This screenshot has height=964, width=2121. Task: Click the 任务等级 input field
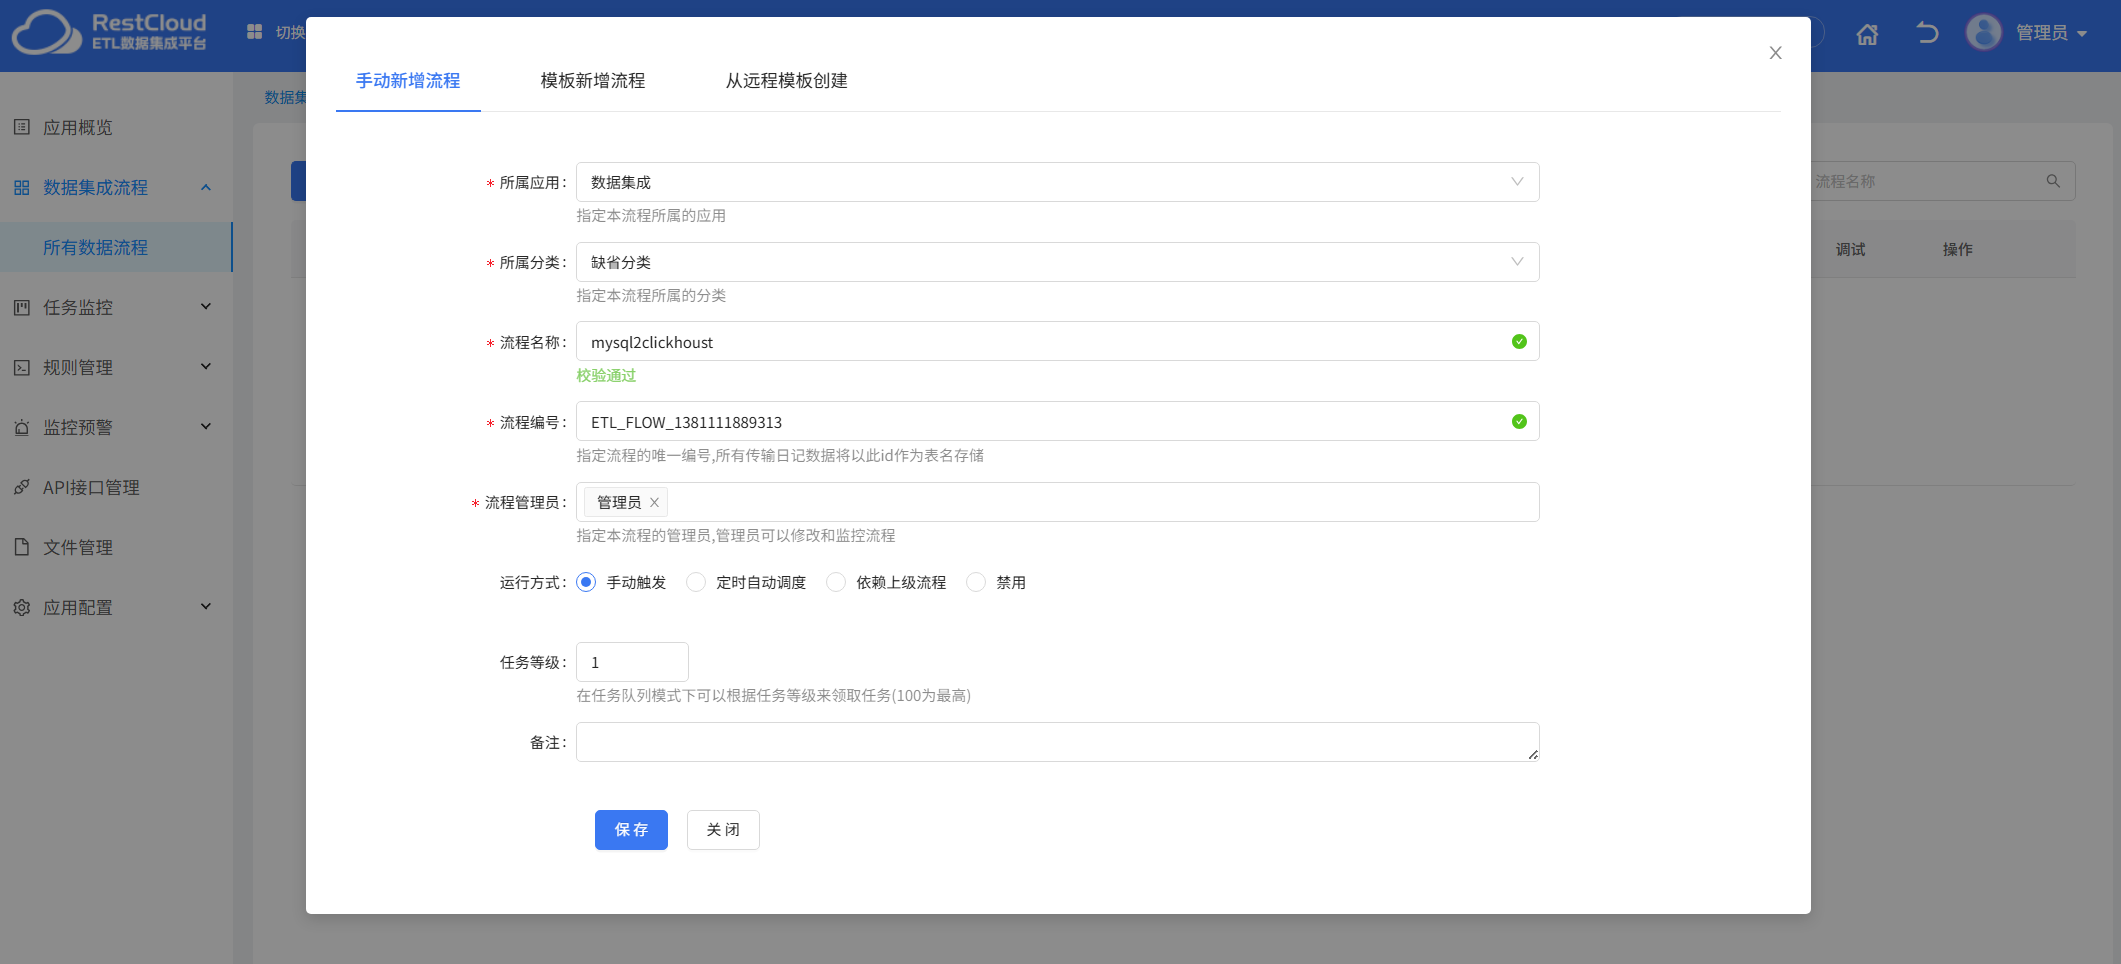point(632,662)
